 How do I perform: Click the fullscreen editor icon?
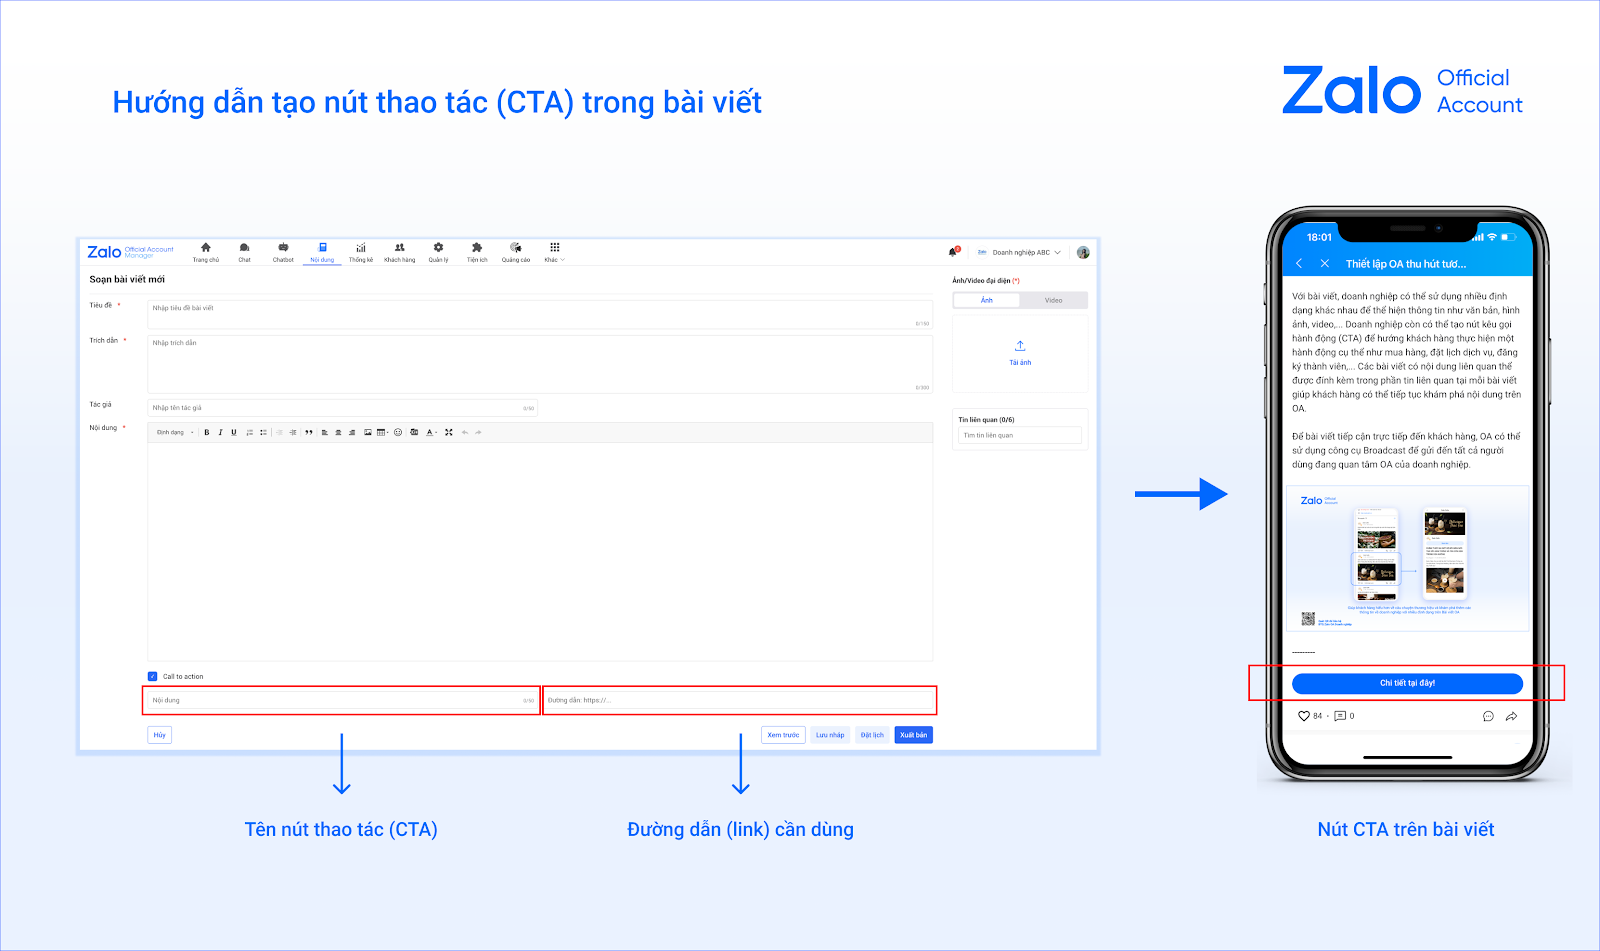[x=449, y=433]
